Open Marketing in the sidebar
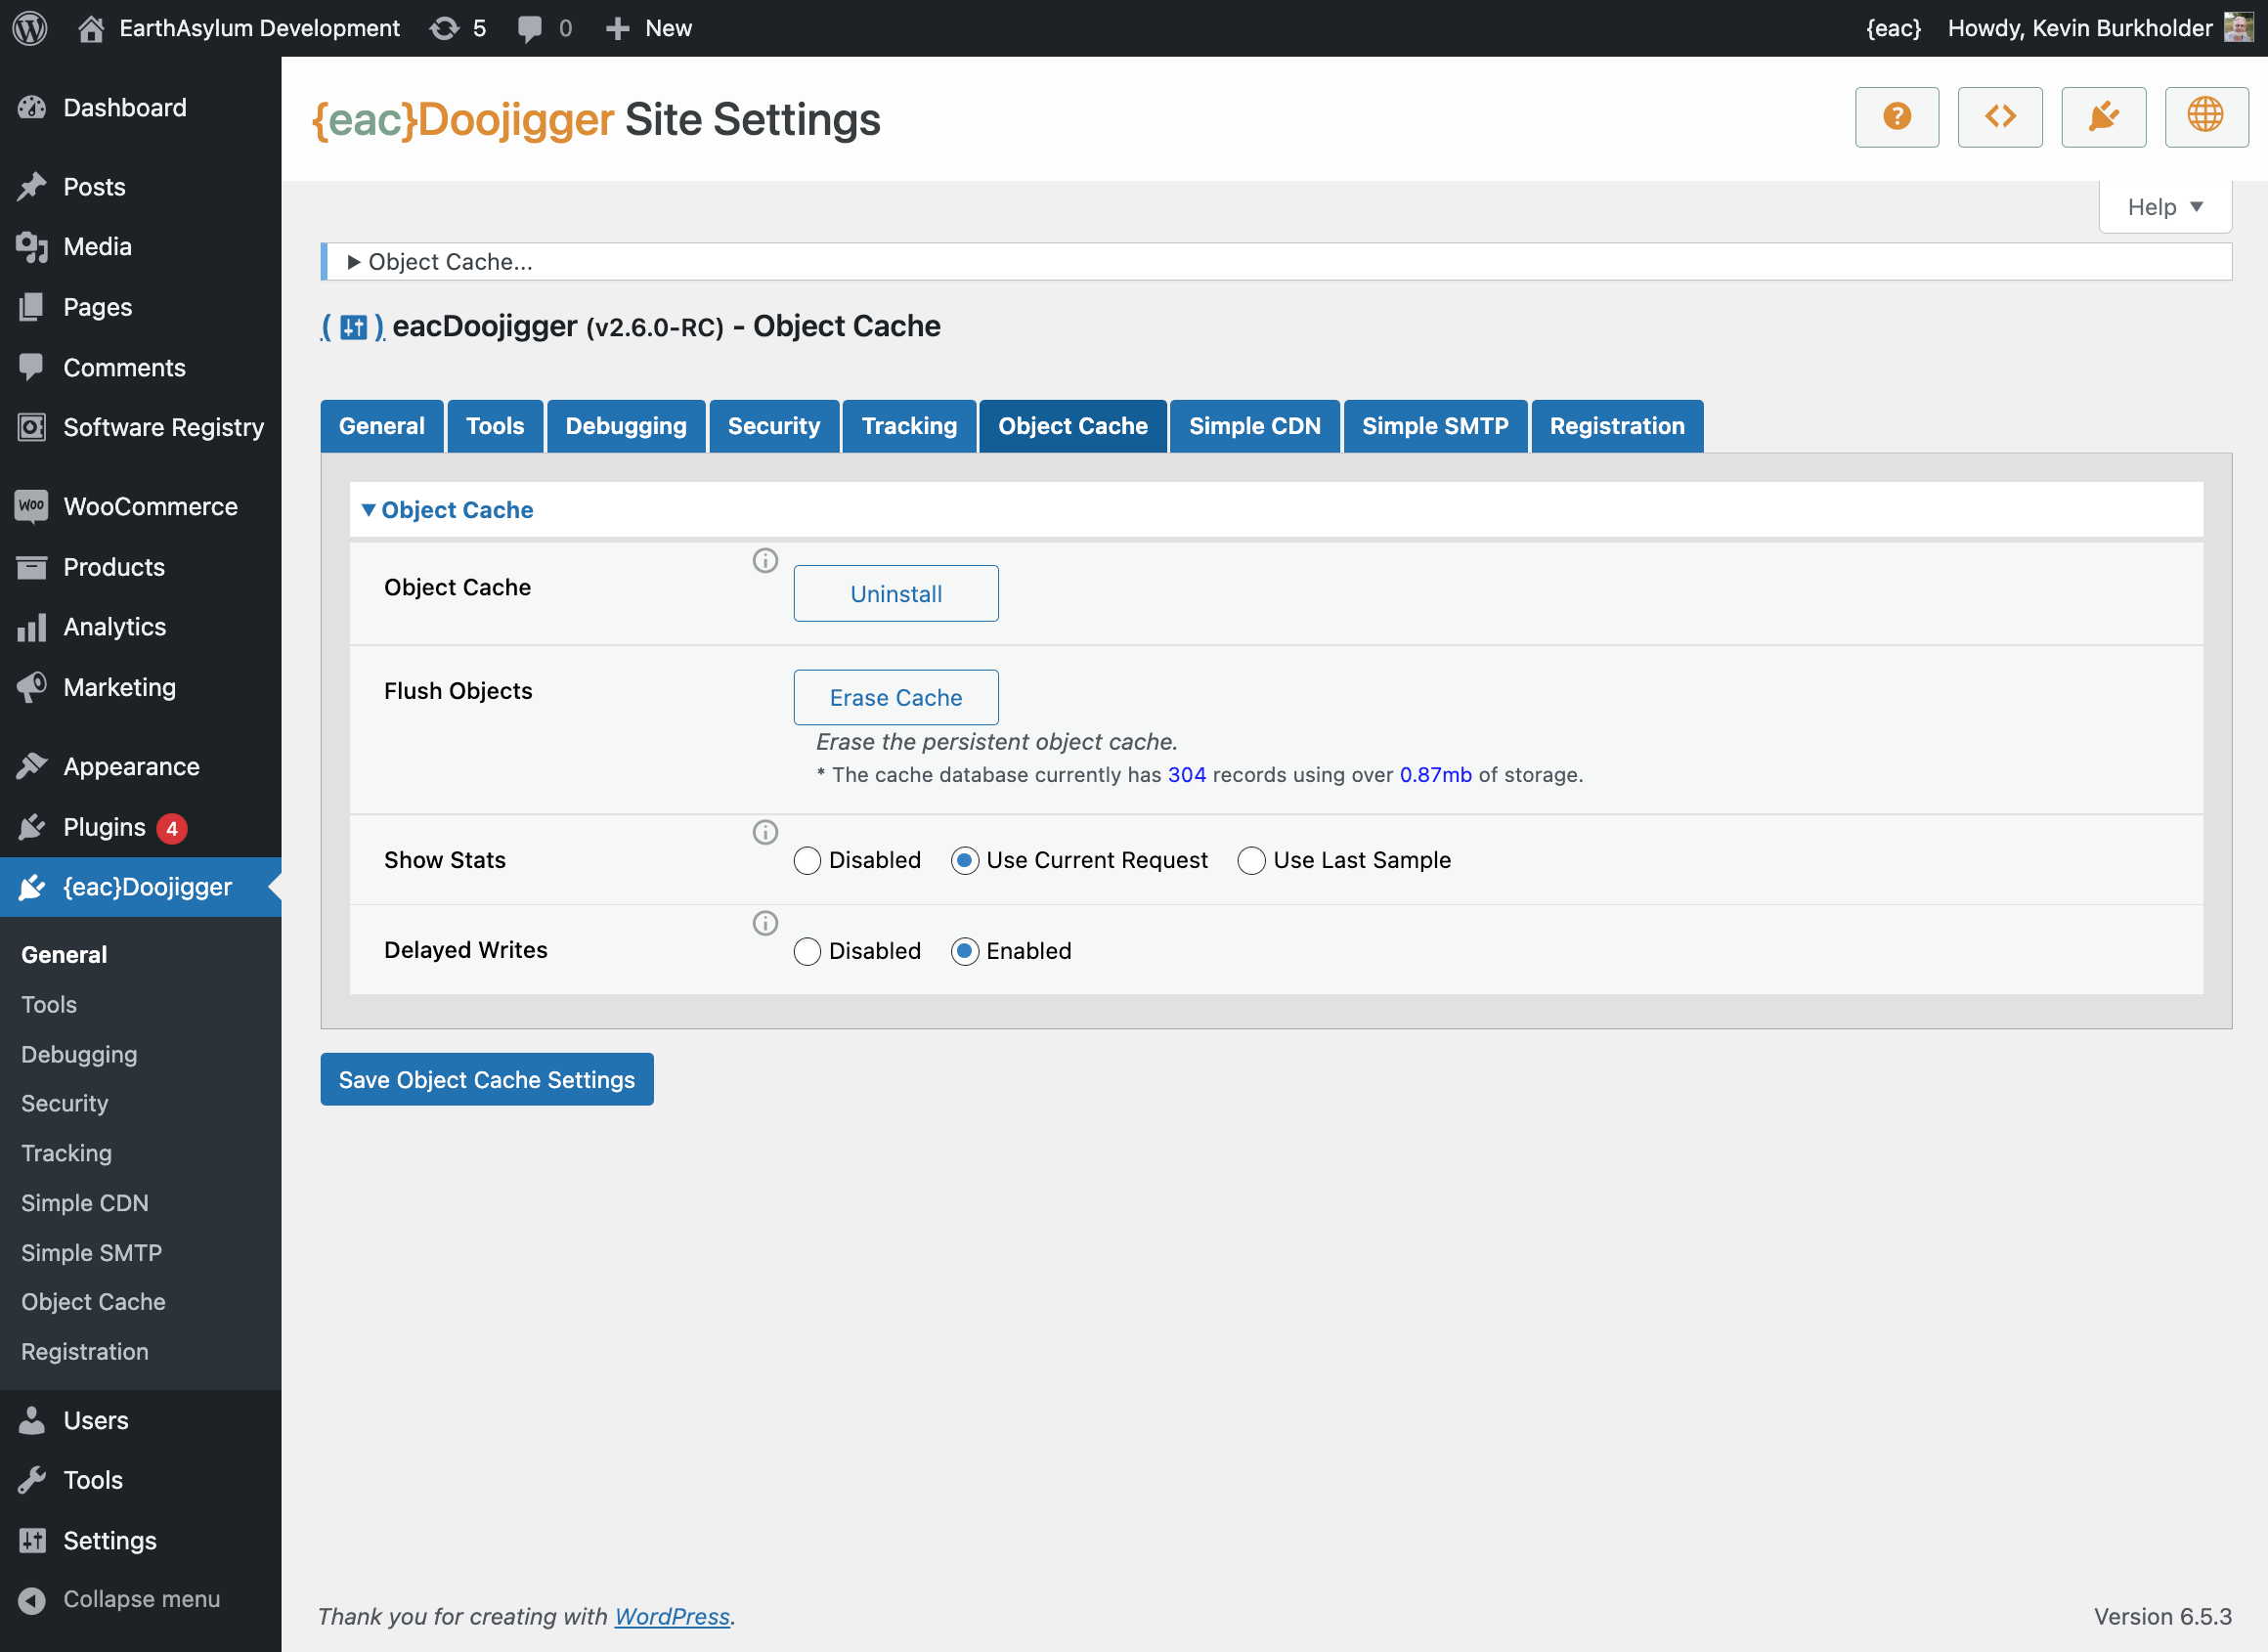Image resolution: width=2268 pixels, height=1652 pixels. [140, 687]
